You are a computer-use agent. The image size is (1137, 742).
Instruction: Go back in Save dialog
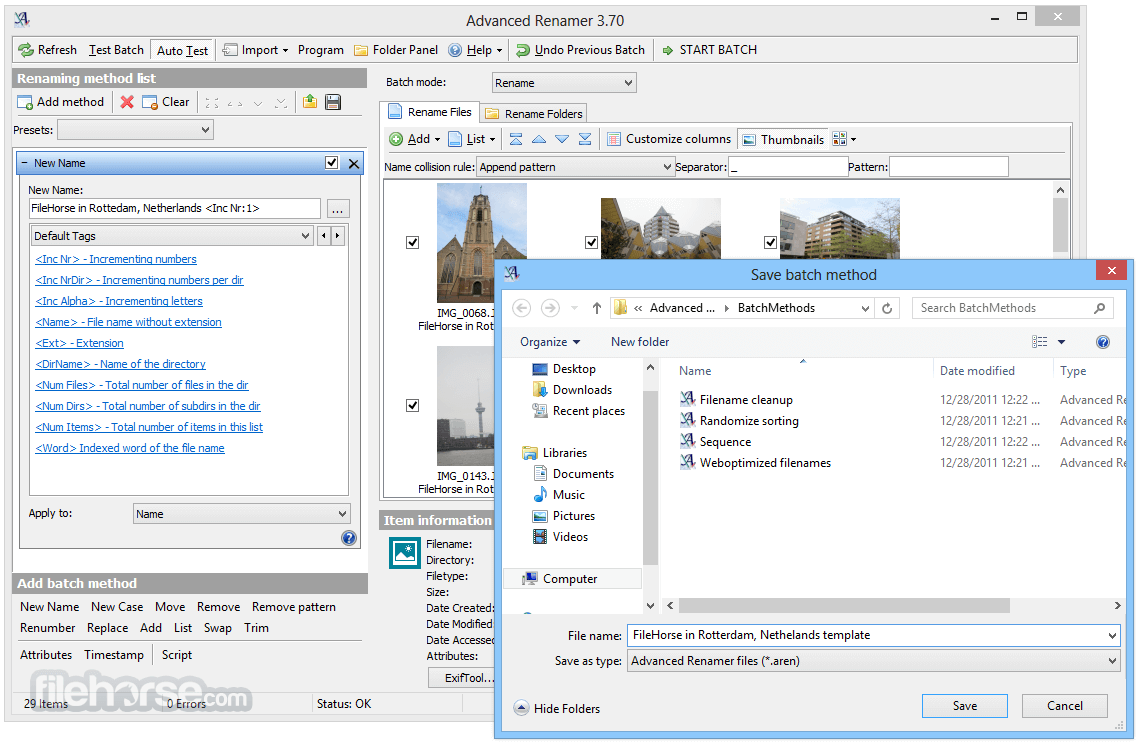click(x=521, y=308)
